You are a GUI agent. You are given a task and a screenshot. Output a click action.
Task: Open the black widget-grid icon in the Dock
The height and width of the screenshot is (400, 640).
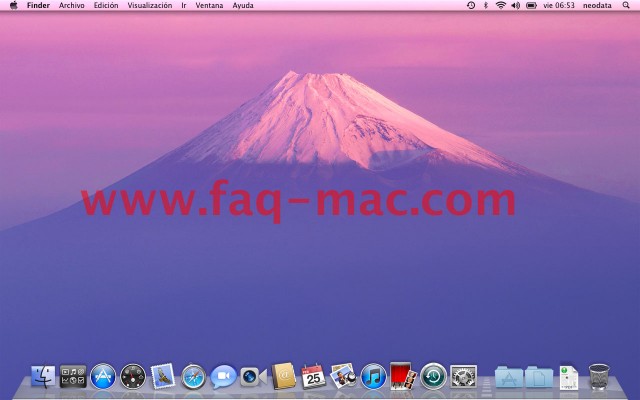pyautogui.click(x=73, y=376)
